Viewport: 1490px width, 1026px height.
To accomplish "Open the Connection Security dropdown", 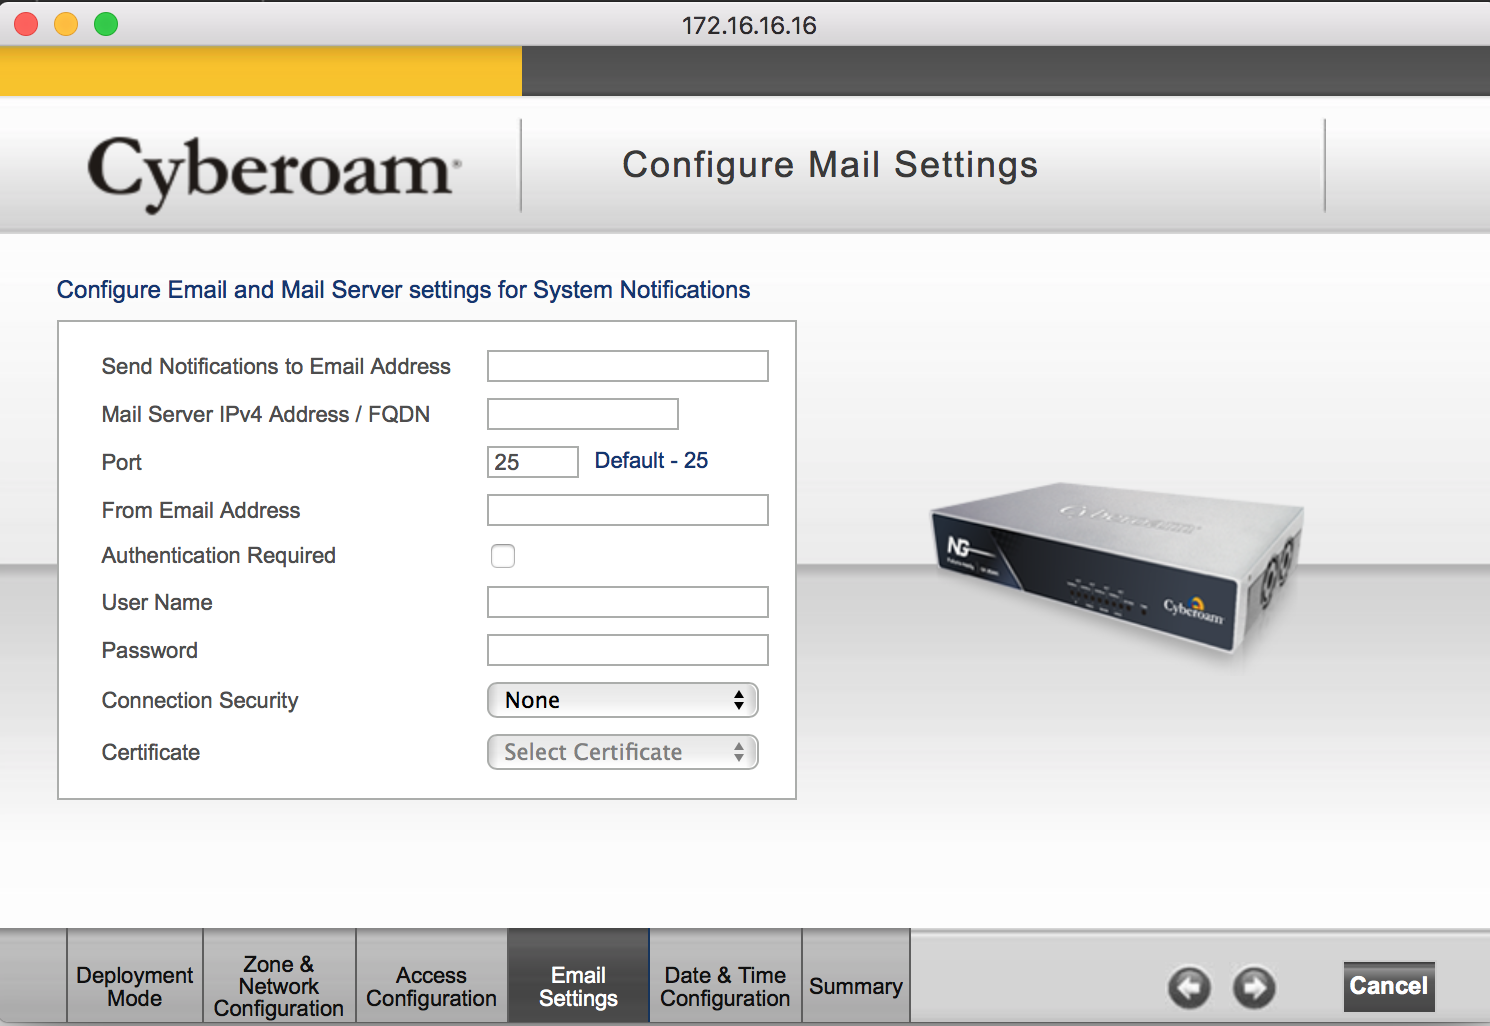I will click(x=623, y=700).
